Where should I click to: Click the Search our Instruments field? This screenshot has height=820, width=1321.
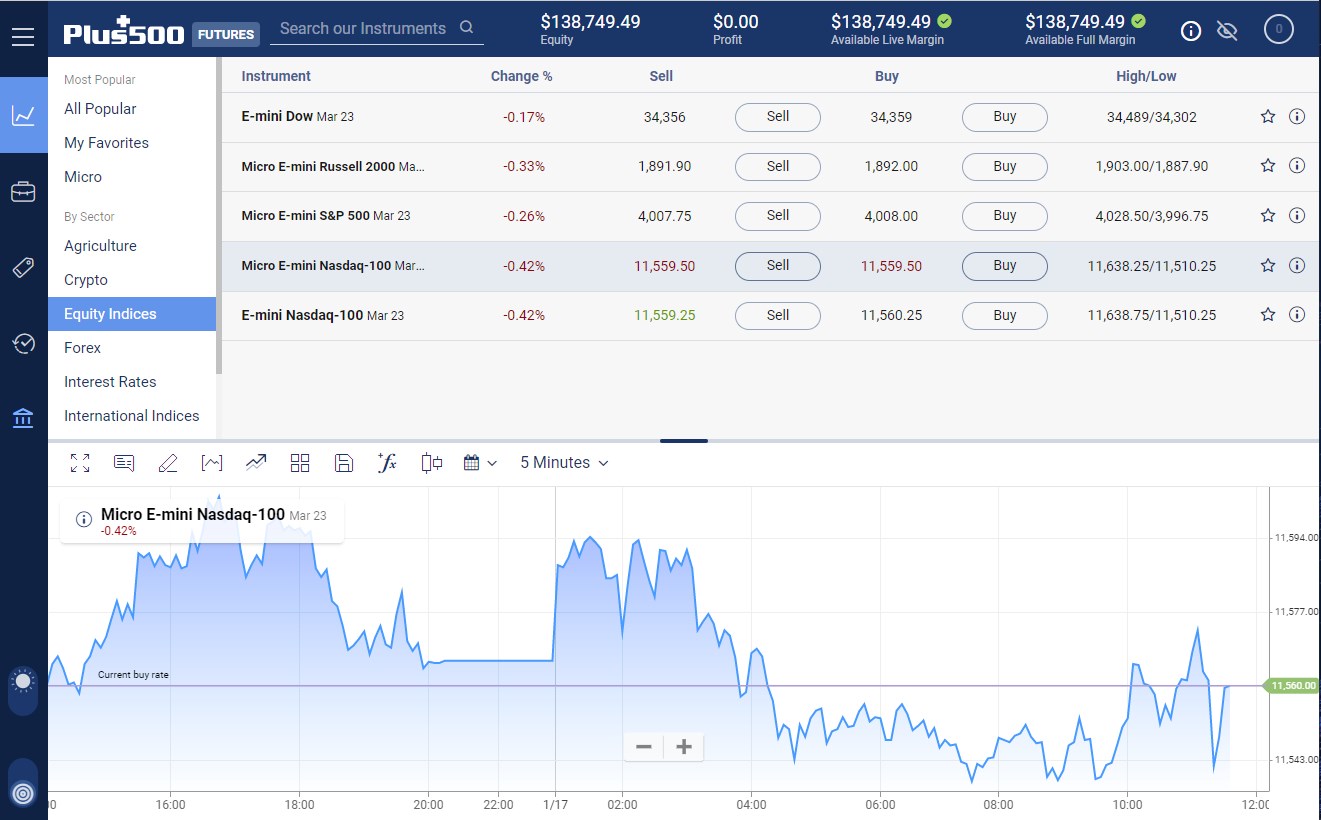365,28
